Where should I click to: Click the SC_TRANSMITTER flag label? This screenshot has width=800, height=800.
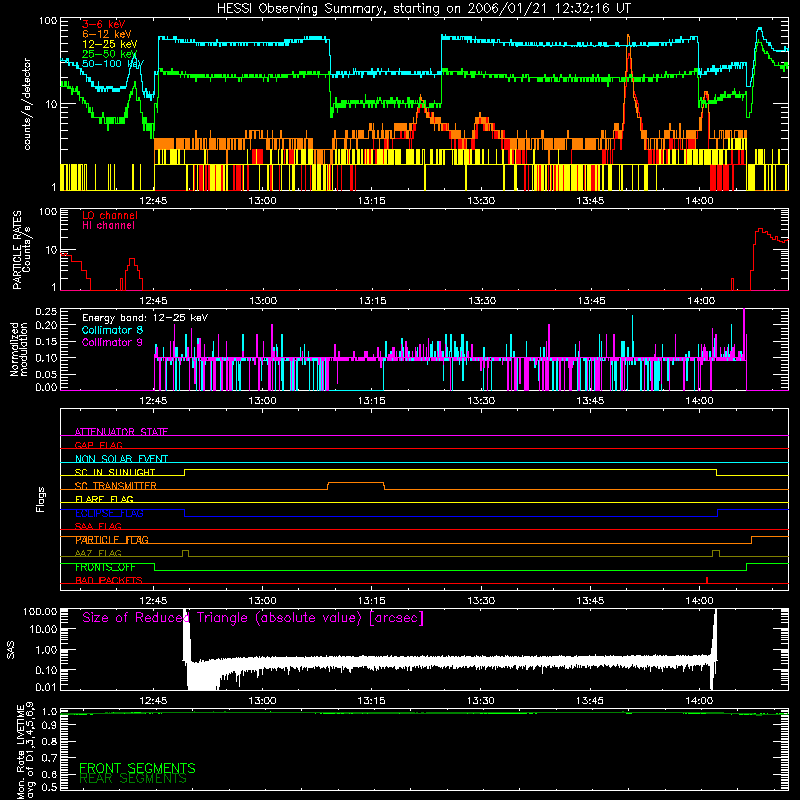coord(116,486)
